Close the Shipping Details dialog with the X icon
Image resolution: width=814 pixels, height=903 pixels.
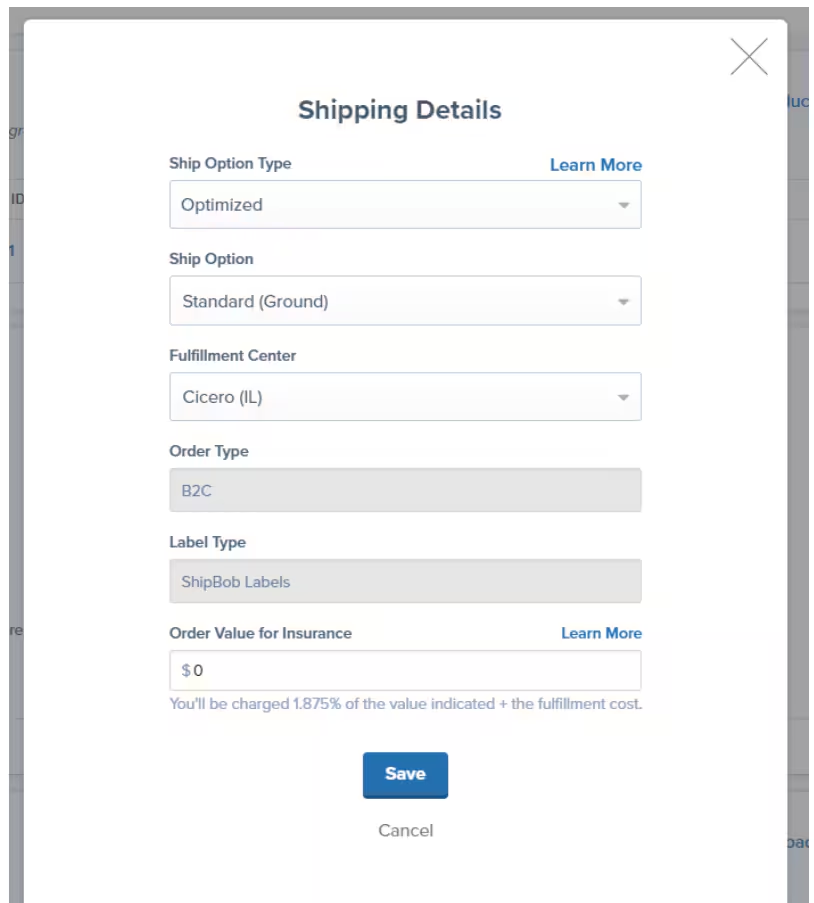749,57
